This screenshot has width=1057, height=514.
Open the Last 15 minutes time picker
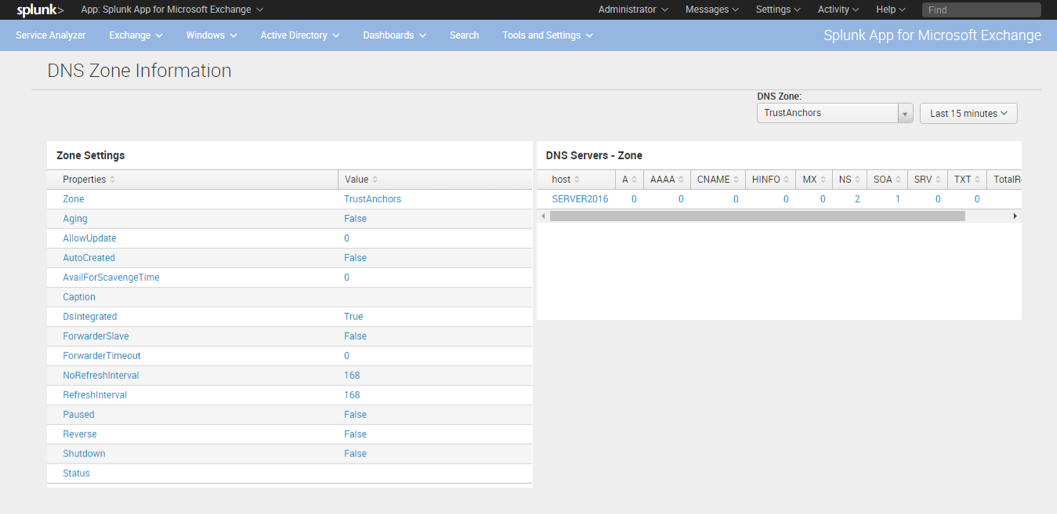968,113
